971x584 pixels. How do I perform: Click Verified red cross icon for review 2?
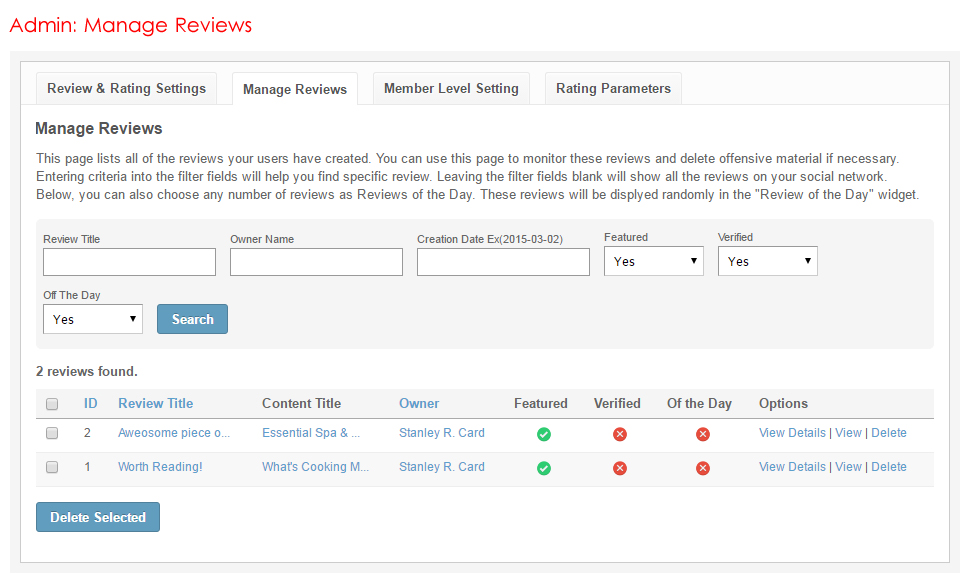point(620,434)
